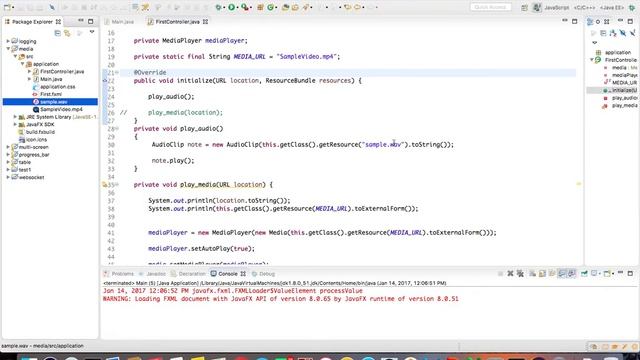640x360 pixels.
Task: Toggle Show Console on Standard Error
Action: [572, 273]
